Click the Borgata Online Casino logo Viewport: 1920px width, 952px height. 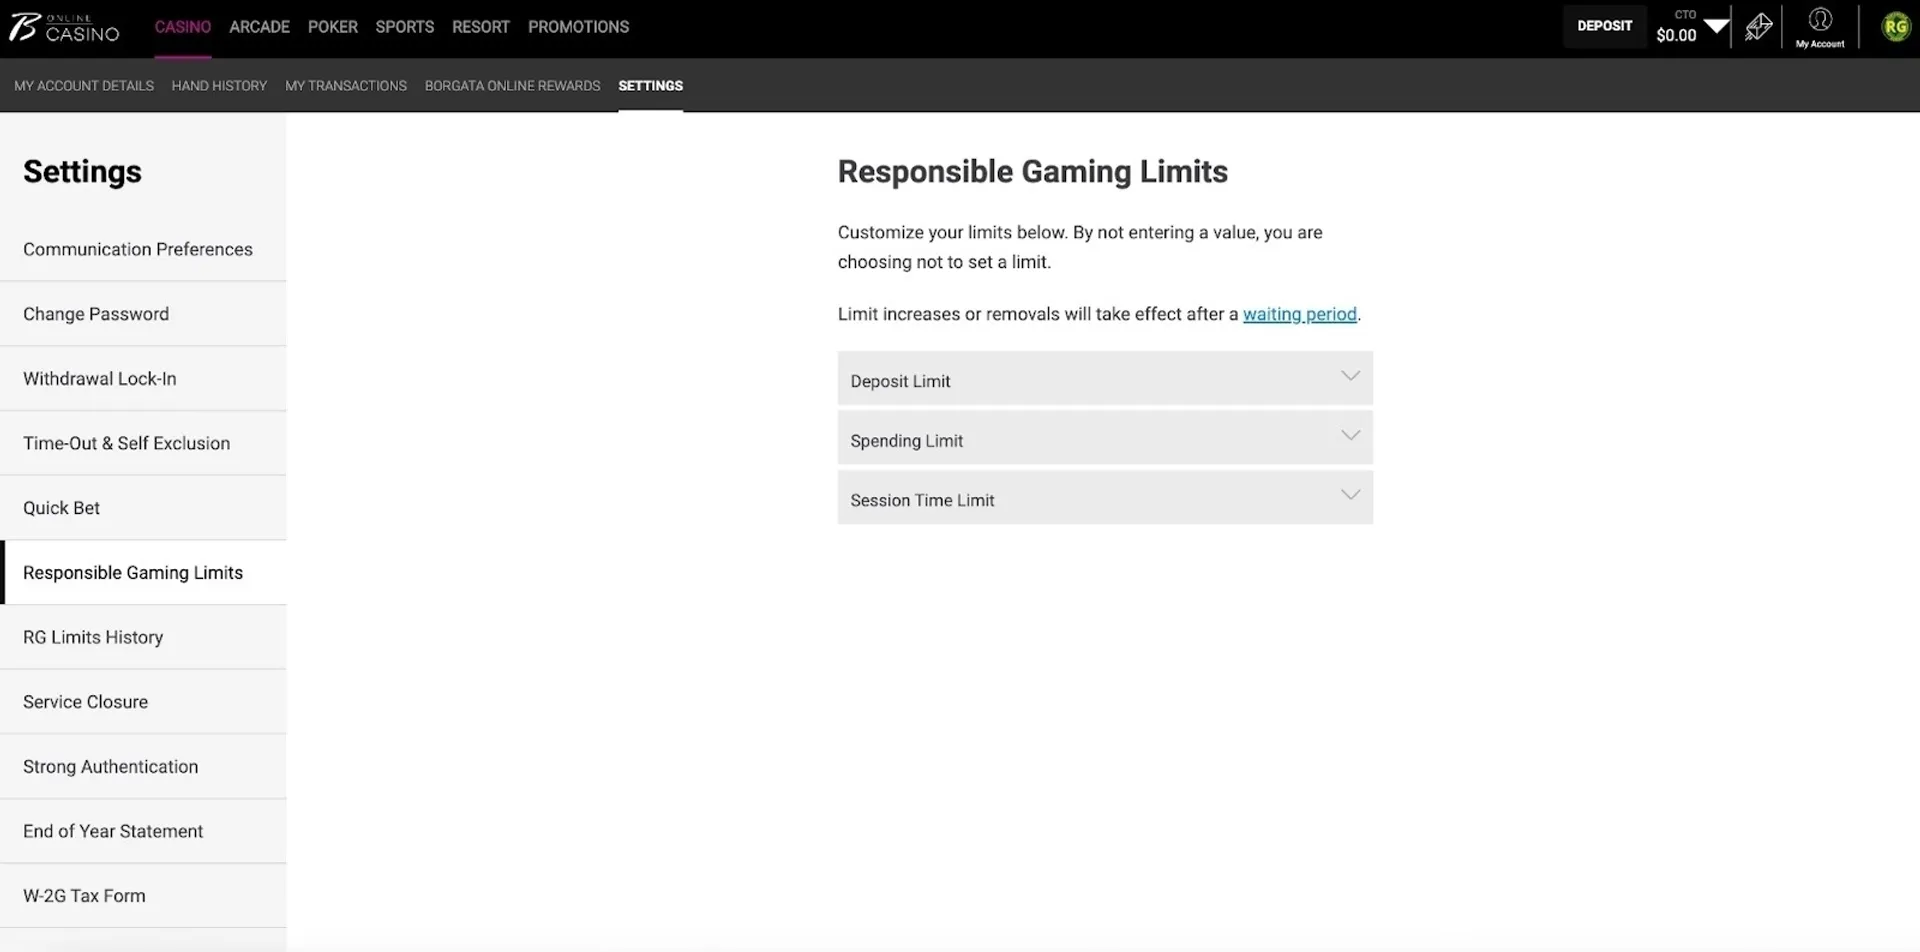point(65,27)
